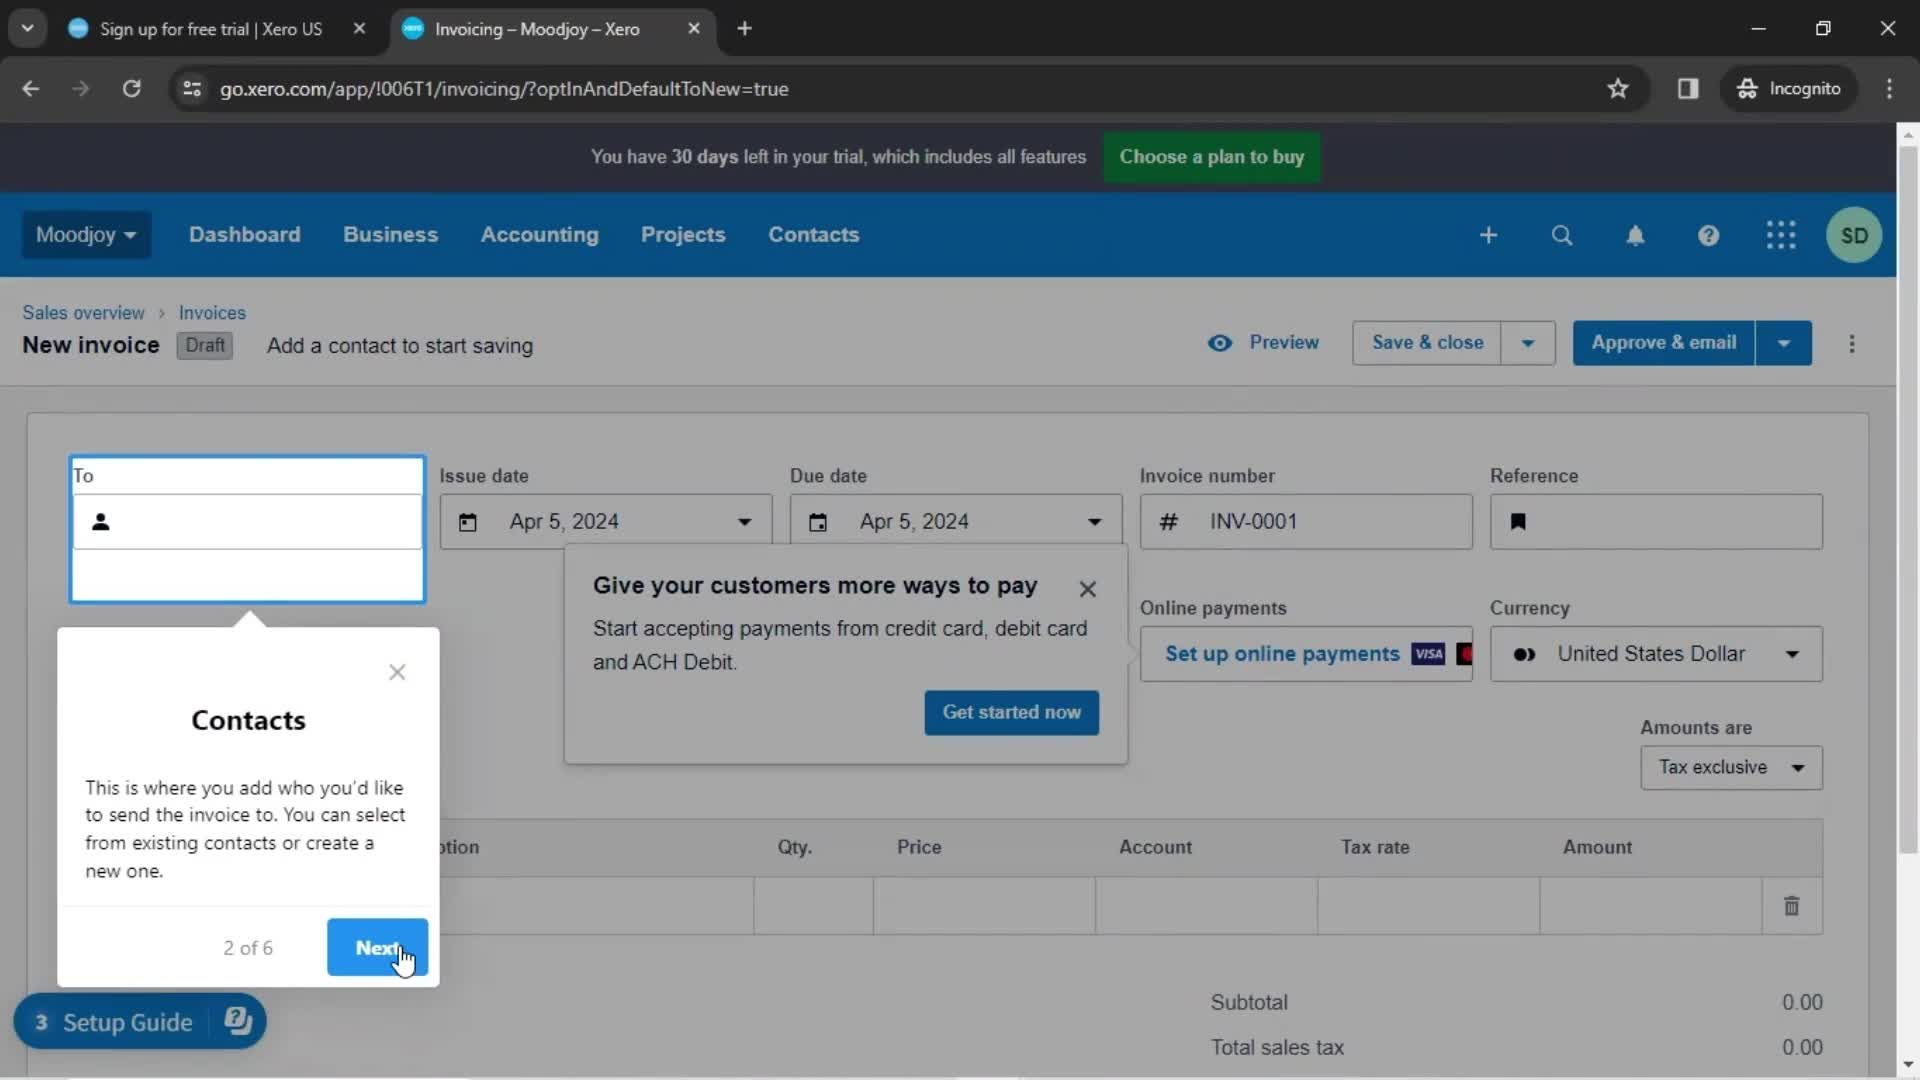Viewport: 1920px width, 1080px height.
Task: Open the Dashboard menu
Action: click(244, 235)
